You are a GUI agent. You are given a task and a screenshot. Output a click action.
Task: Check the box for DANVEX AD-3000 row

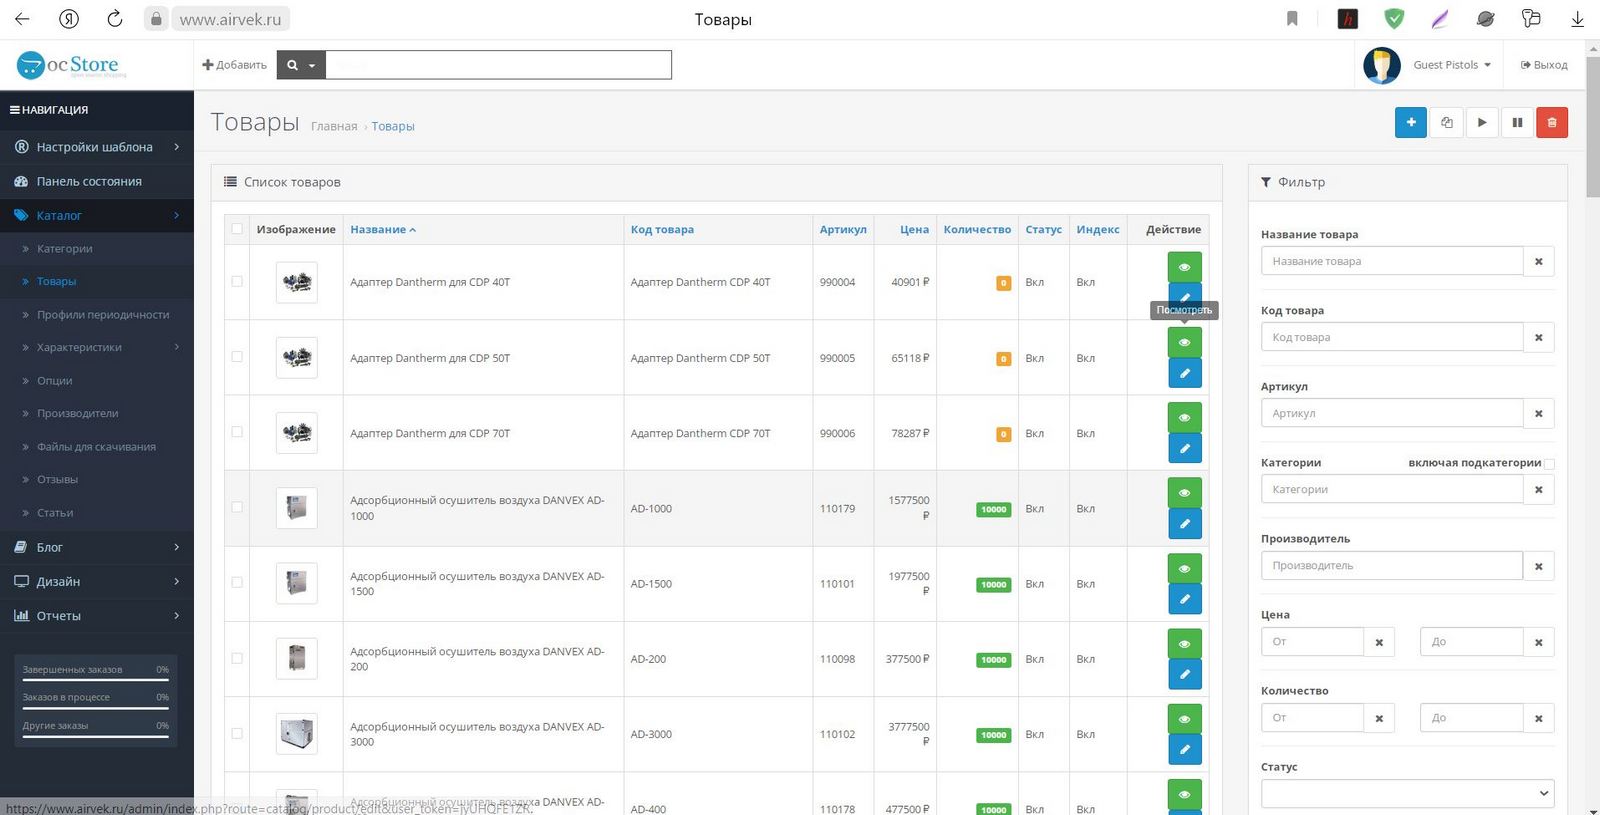pos(237,733)
